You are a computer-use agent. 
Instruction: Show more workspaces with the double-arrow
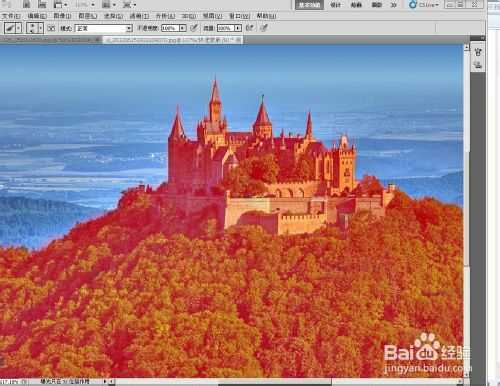pyautogui.click(x=394, y=5)
